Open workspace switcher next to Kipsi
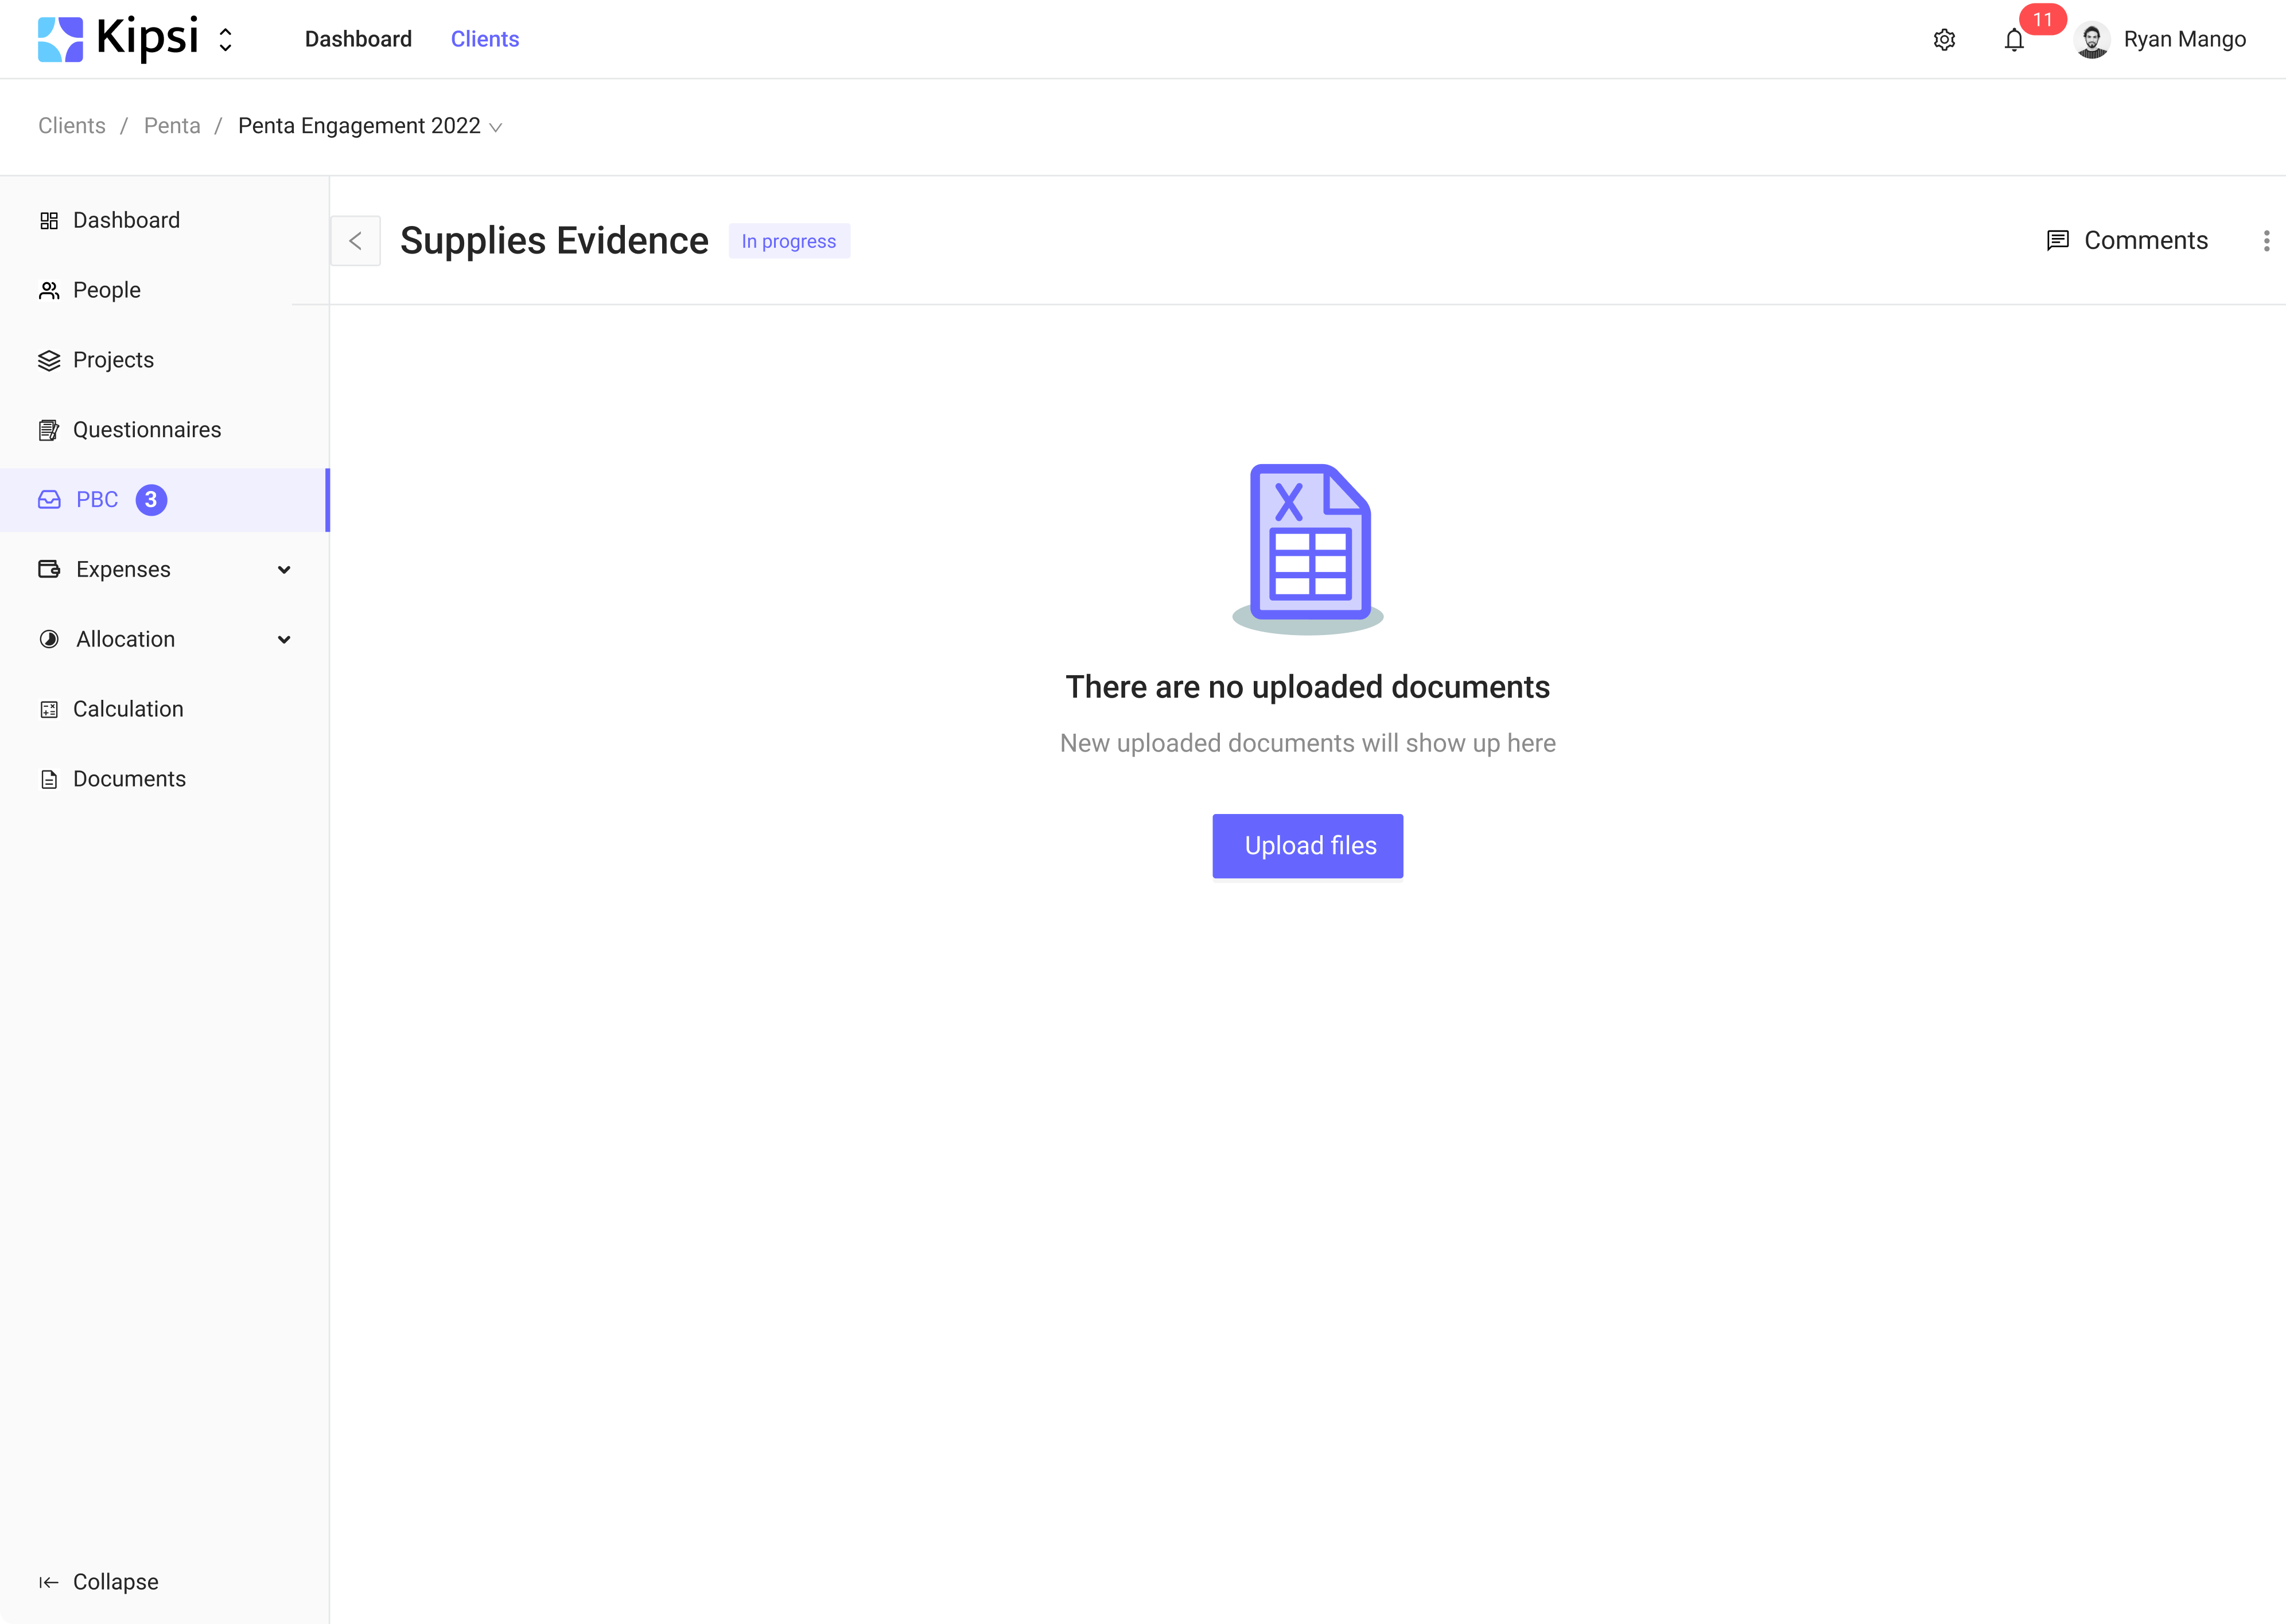This screenshot has width=2286, height=1624. (x=226, y=39)
